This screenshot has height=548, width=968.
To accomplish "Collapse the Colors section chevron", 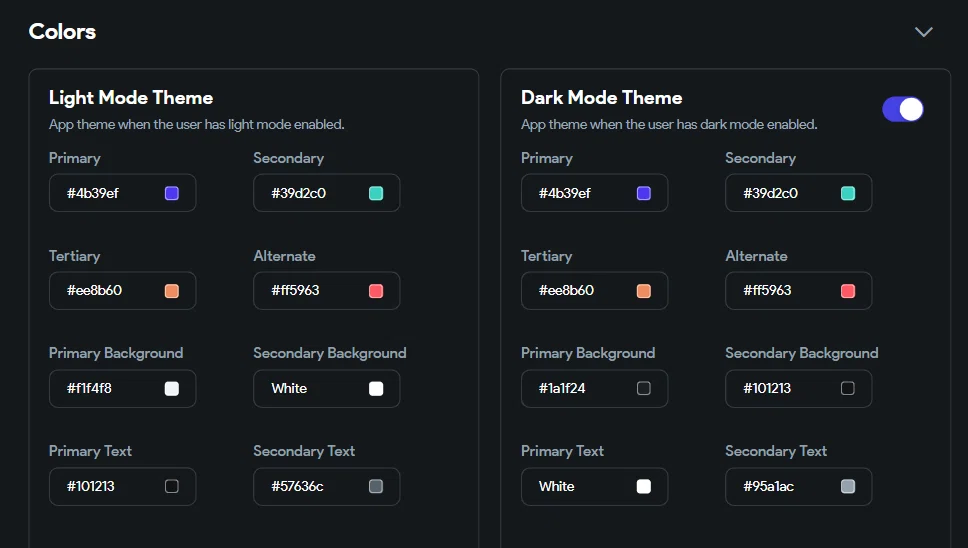I will click(x=924, y=32).
